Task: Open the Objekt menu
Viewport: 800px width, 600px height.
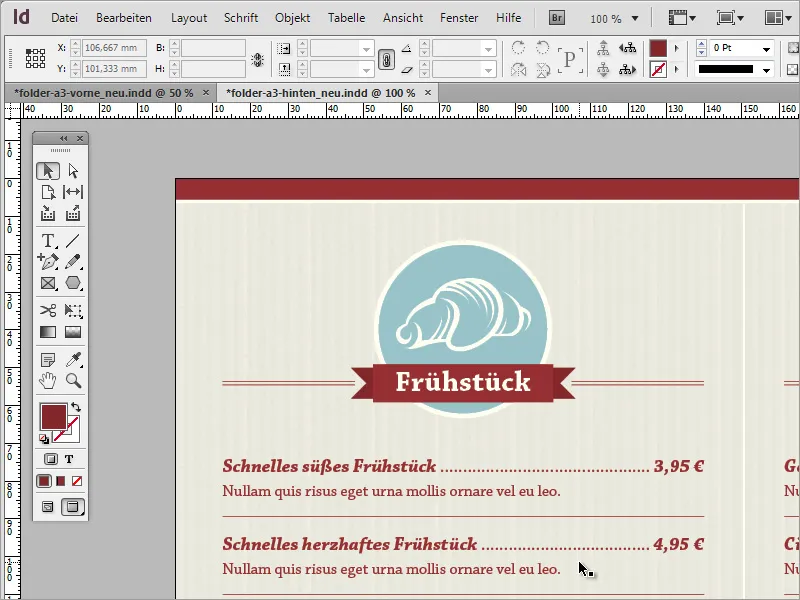Action: [x=292, y=18]
